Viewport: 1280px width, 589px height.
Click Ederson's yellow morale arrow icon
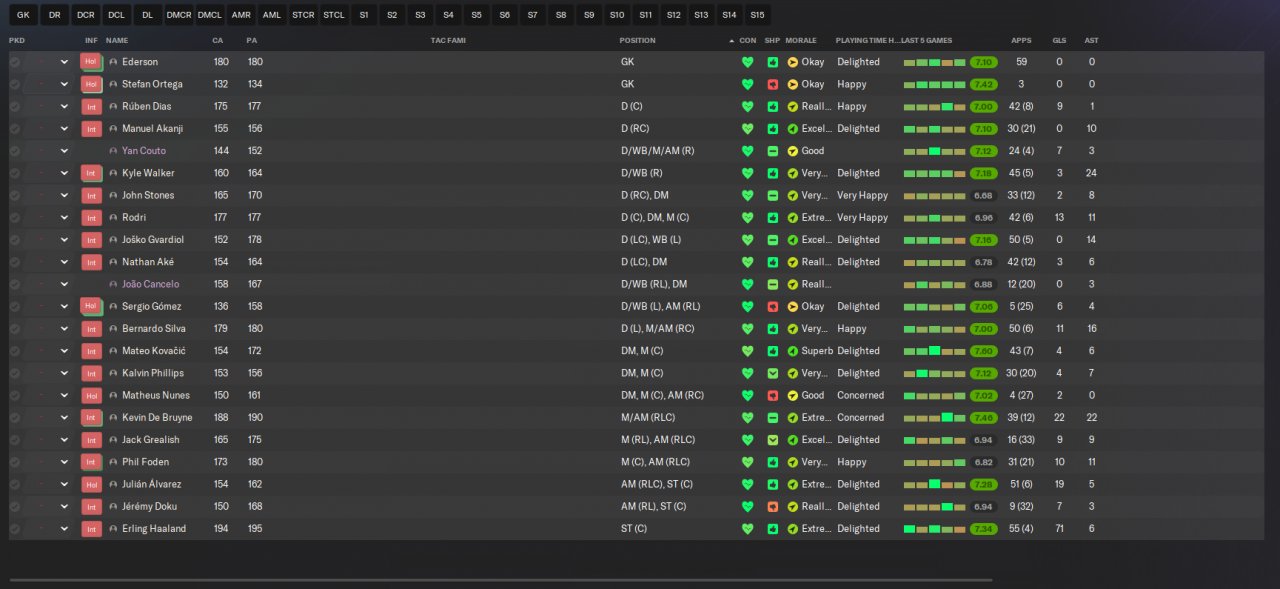coord(793,62)
